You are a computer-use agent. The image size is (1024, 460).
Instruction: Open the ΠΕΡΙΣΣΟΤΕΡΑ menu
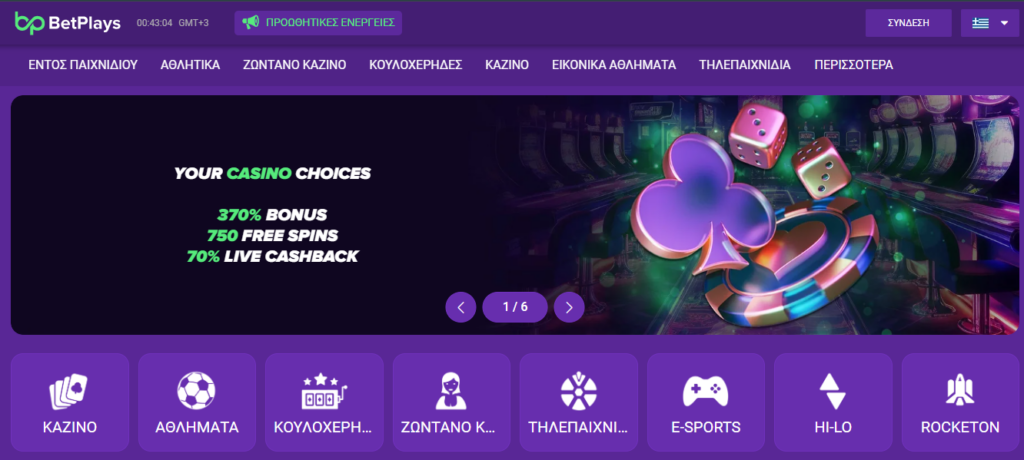[x=854, y=65]
